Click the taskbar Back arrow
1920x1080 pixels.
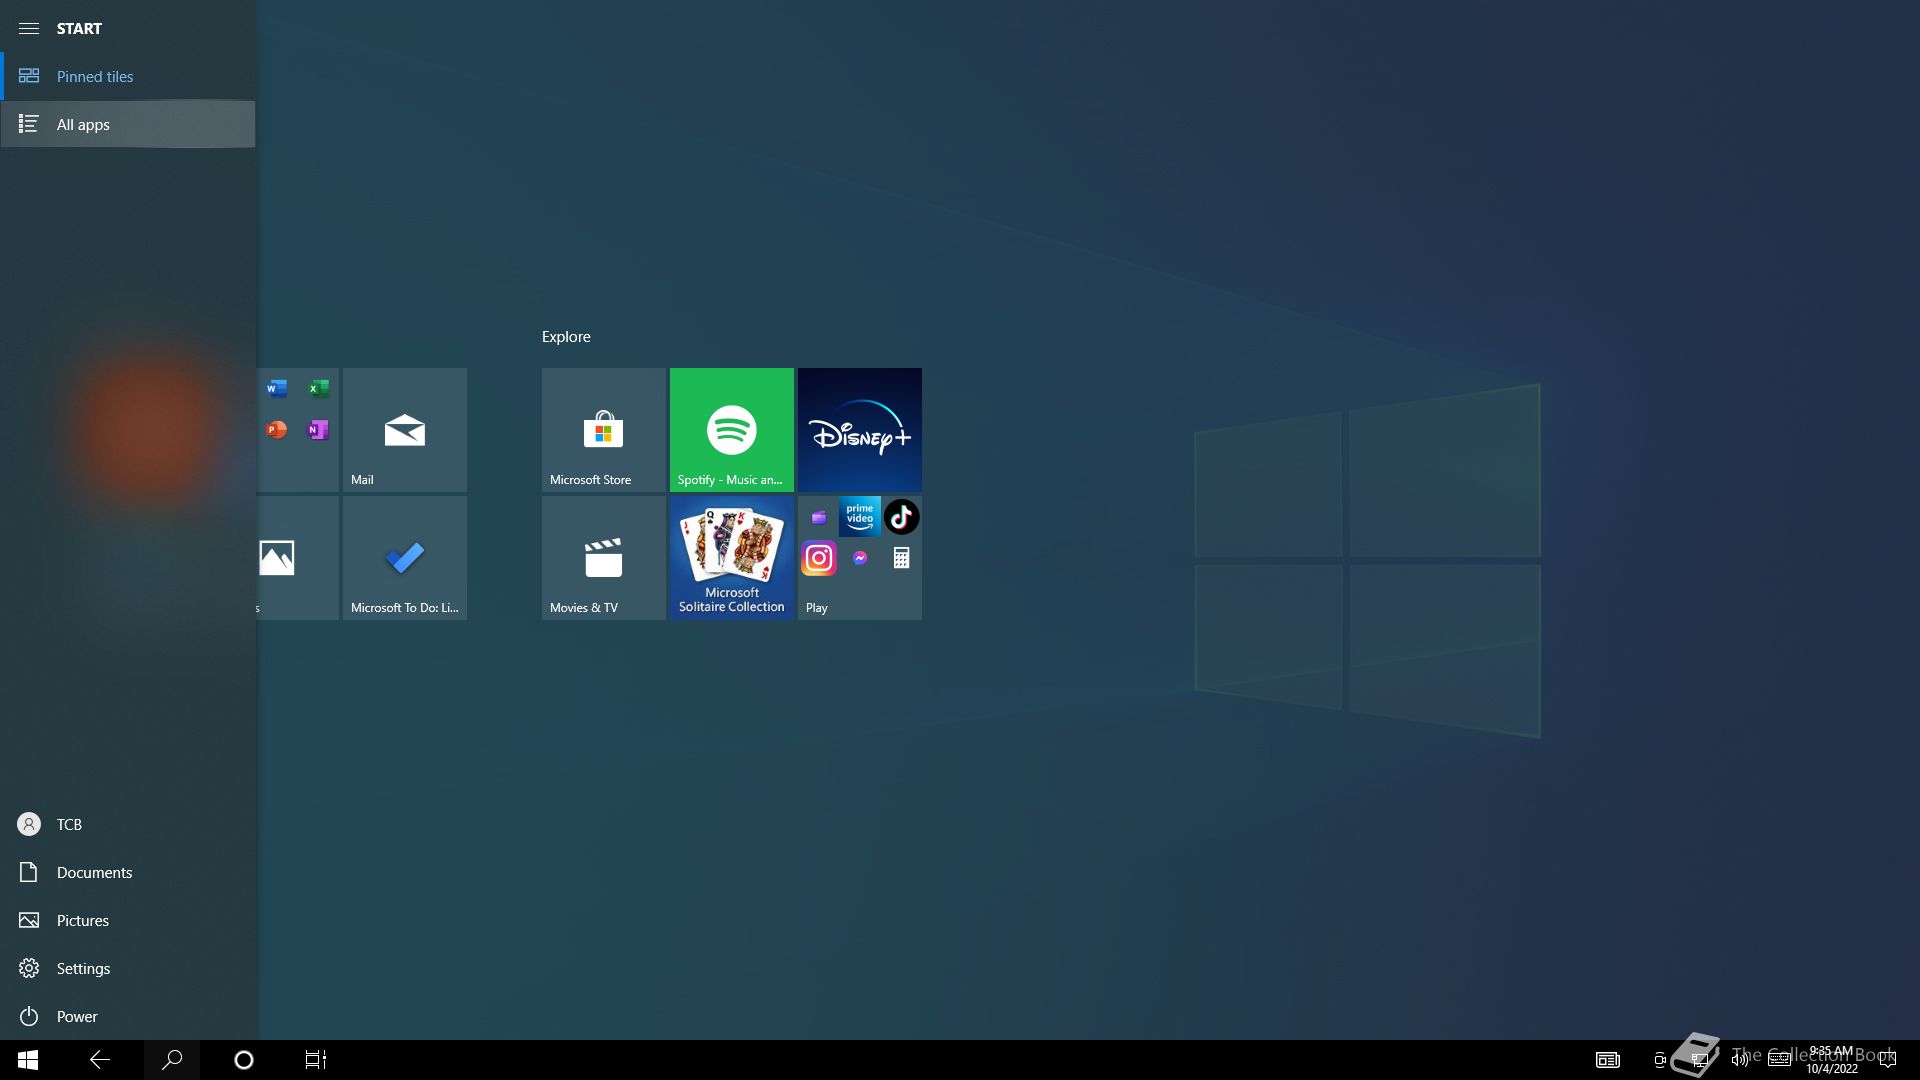tap(100, 1060)
